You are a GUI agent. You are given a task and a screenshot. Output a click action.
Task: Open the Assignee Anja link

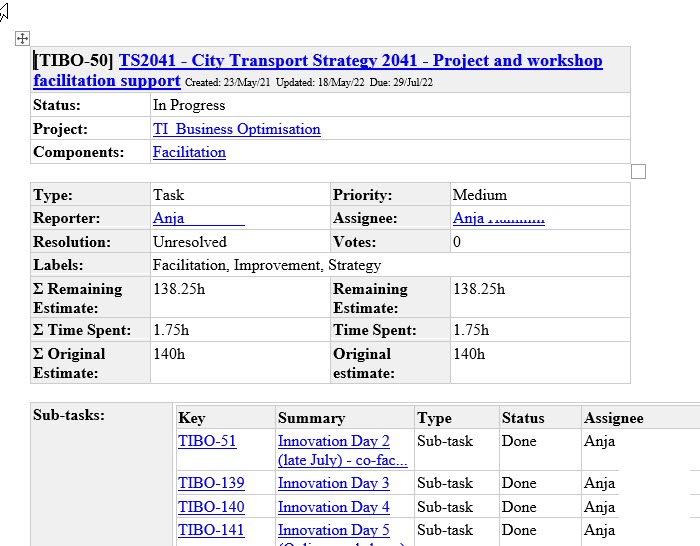coord(499,218)
